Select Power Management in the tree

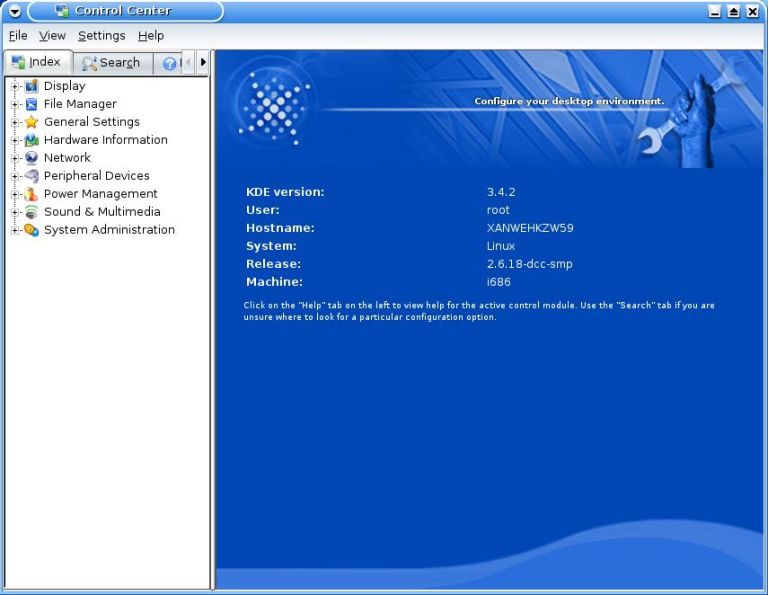tap(100, 194)
